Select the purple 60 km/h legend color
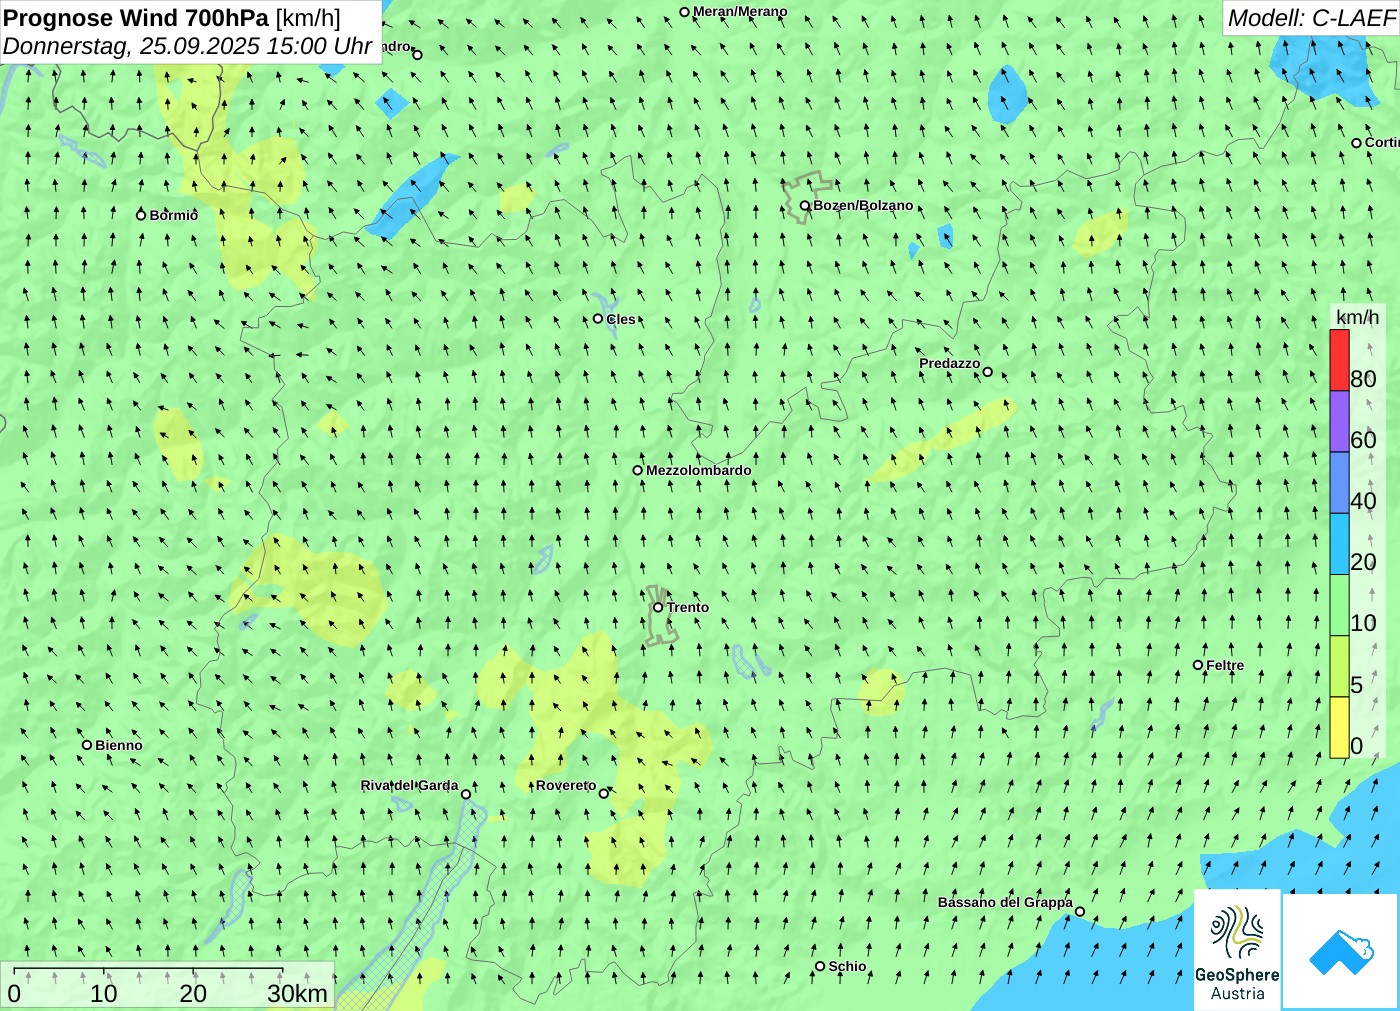Viewport: 1400px width, 1011px height. point(1339,421)
